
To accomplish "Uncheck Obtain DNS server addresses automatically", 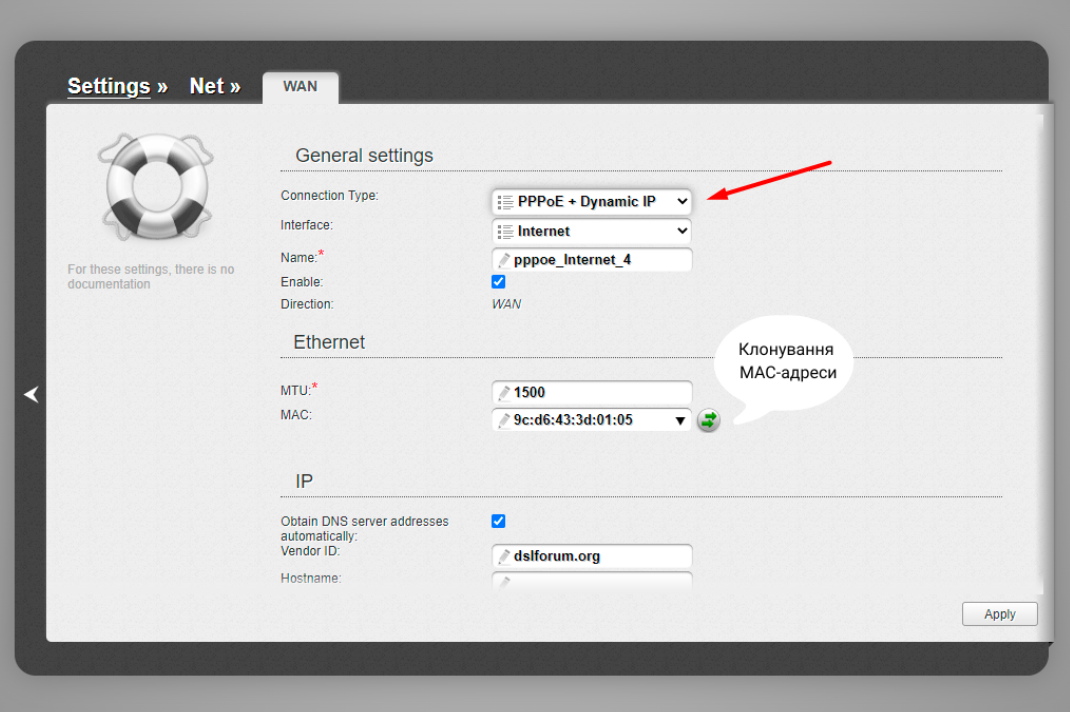I will [x=499, y=521].
